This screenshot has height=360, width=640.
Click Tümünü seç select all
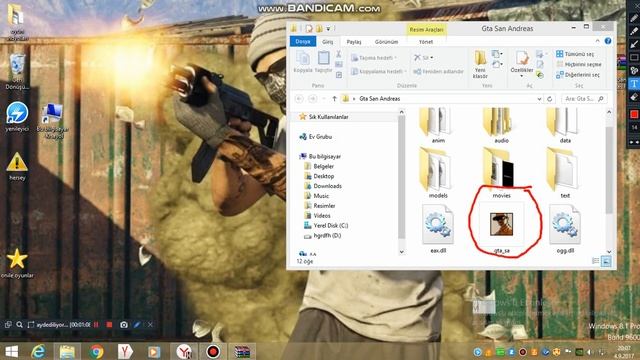click(x=575, y=54)
